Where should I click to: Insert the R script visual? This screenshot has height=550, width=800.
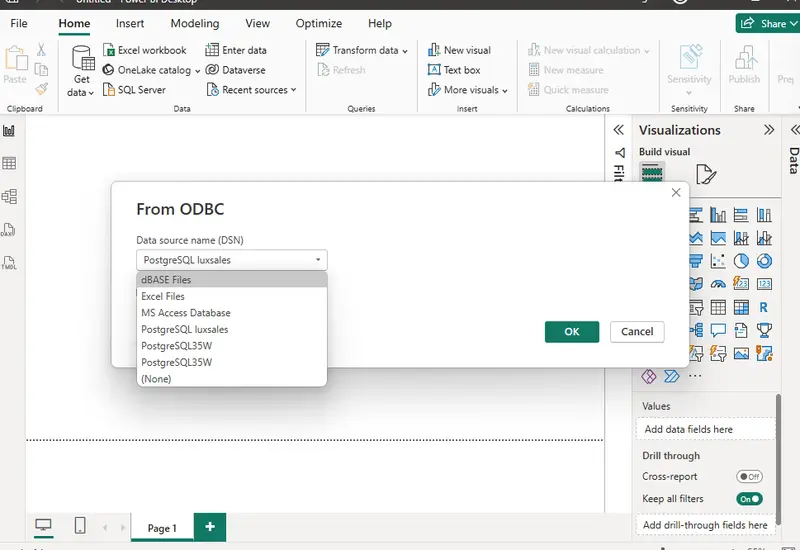pos(764,307)
